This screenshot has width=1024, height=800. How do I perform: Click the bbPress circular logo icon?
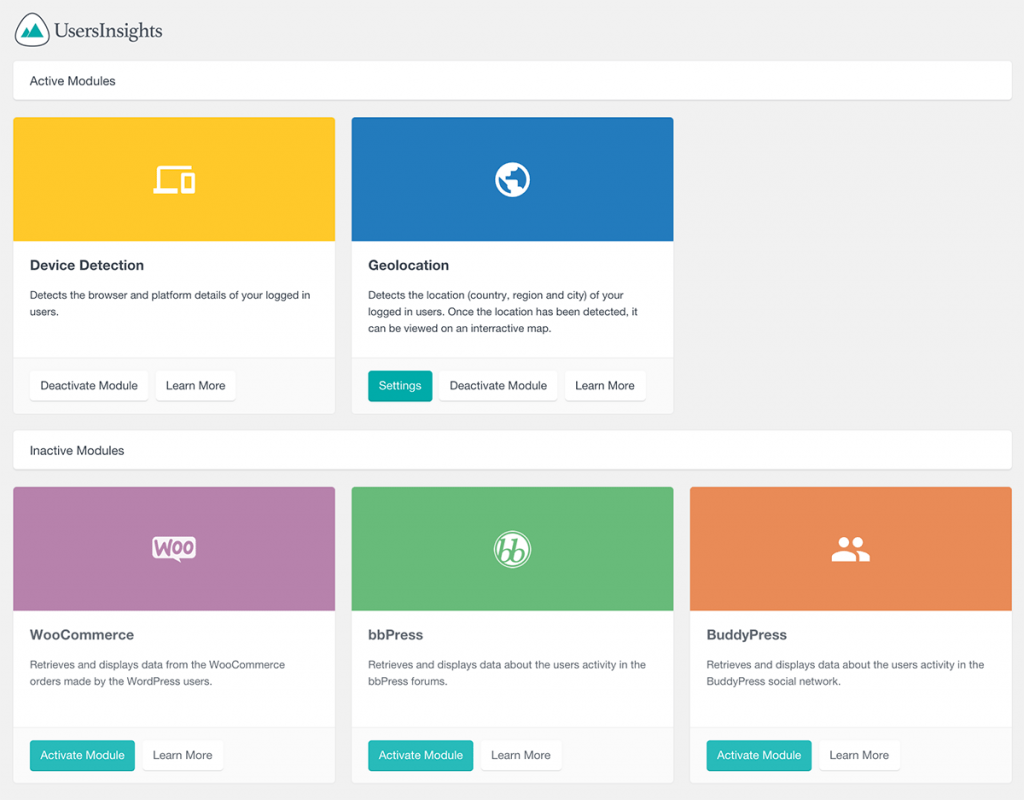click(512, 548)
